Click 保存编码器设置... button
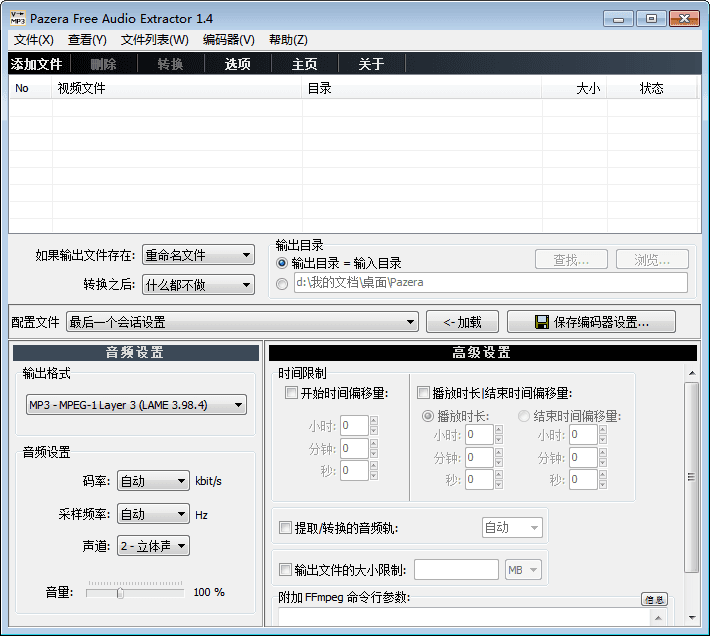The width and height of the screenshot is (710, 636). (x=591, y=322)
